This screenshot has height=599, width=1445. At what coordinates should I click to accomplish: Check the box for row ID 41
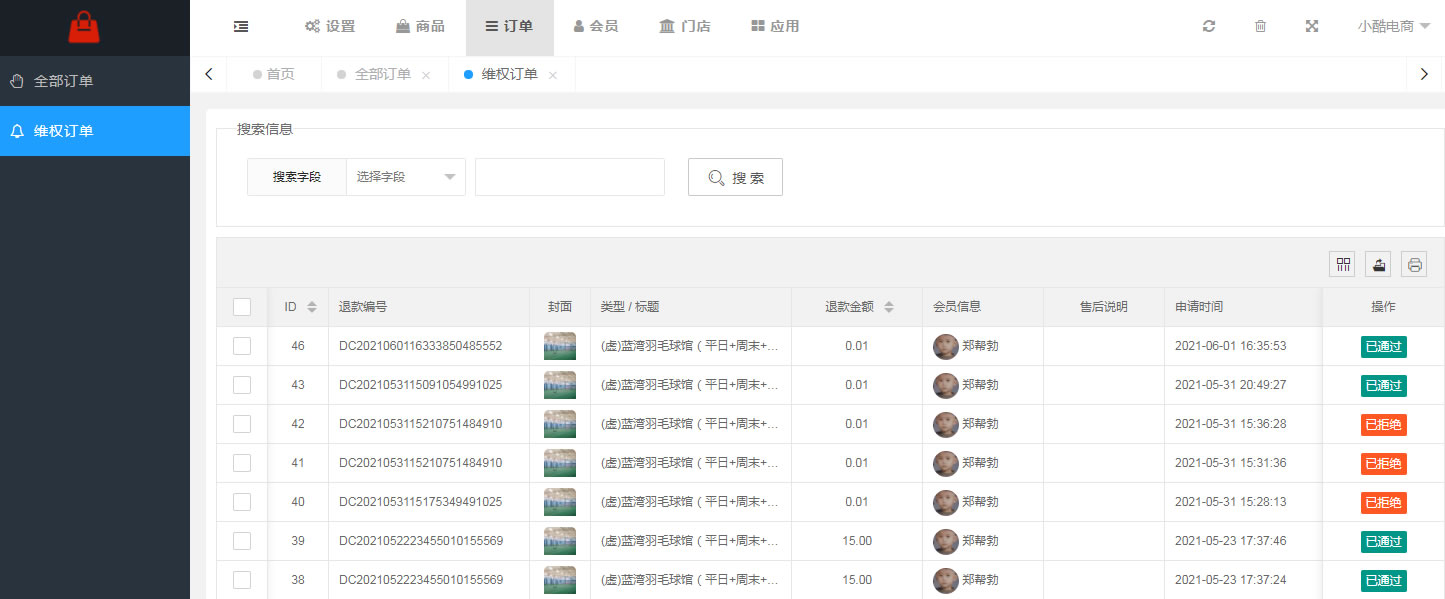point(242,463)
